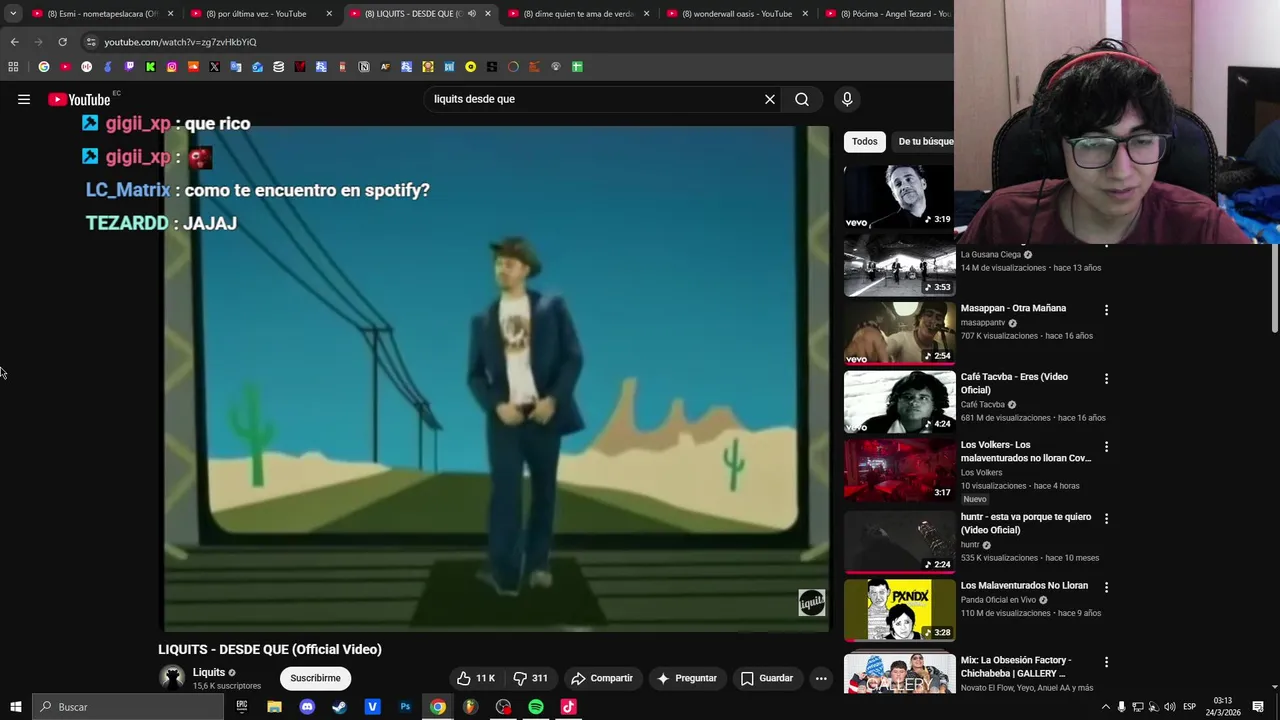This screenshot has height=720, width=1280.
Task: Dislike the video showing 311
Action: coord(530,678)
